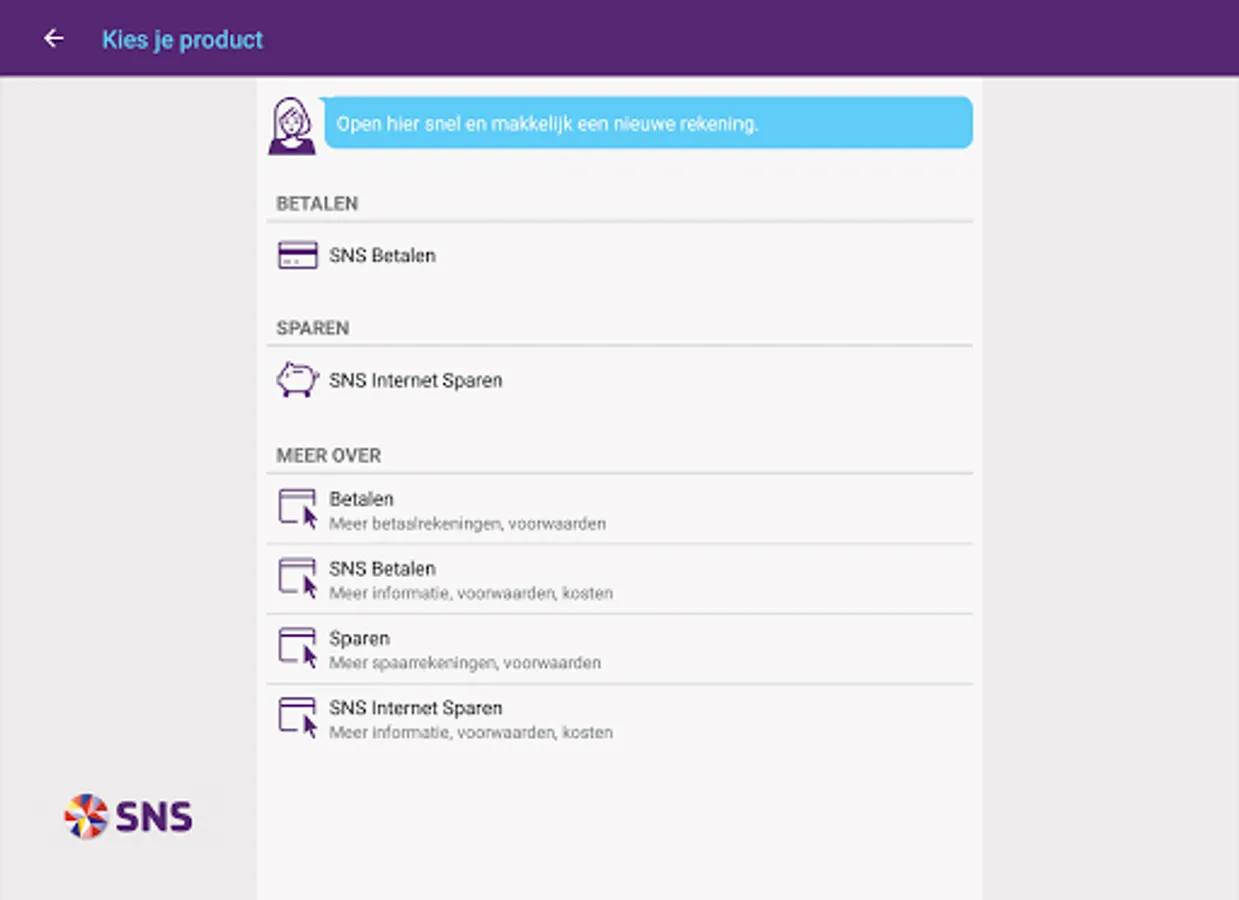Tap the SNS logo
Image resolution: width=1239 pixels, height=900 pixels.
(128, 817)
